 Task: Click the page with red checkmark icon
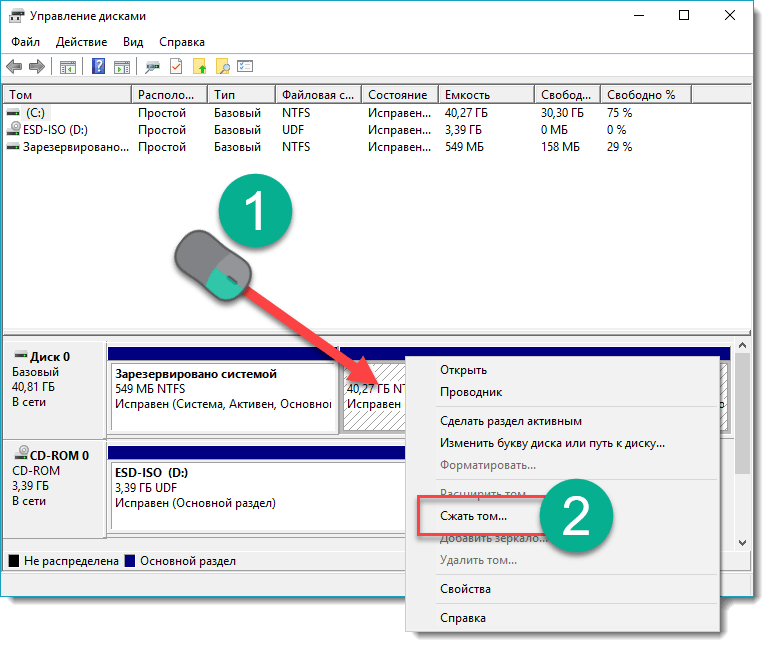click(x=176, y=66)
